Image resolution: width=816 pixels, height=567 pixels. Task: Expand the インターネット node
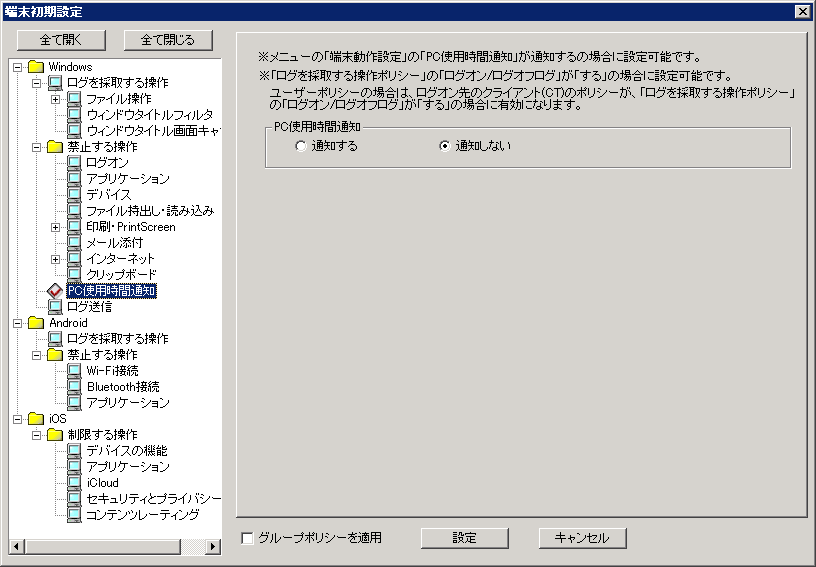click(55, 259)
